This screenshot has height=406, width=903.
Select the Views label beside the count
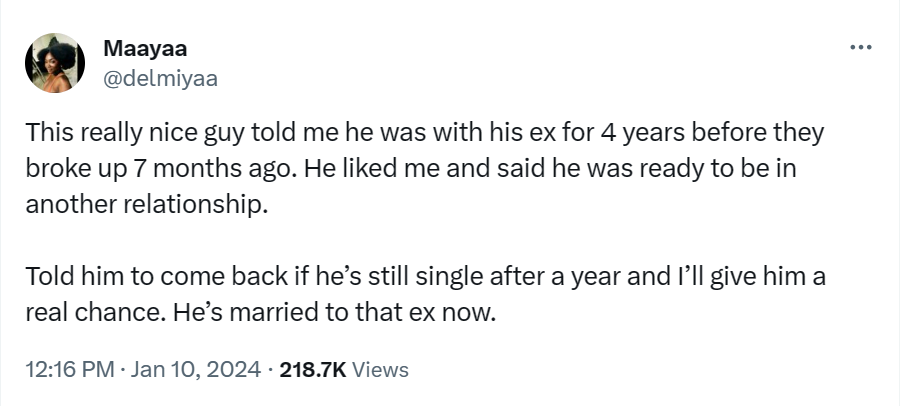pyautogui.click(x=381, y=369)
